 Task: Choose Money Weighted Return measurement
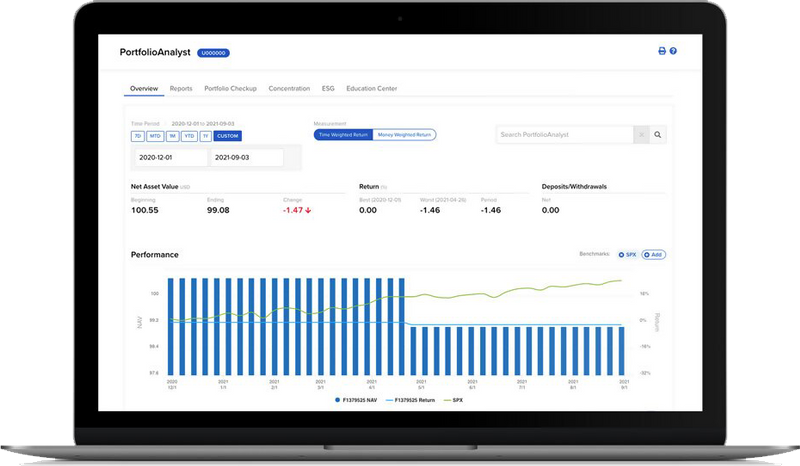(405, 135)
